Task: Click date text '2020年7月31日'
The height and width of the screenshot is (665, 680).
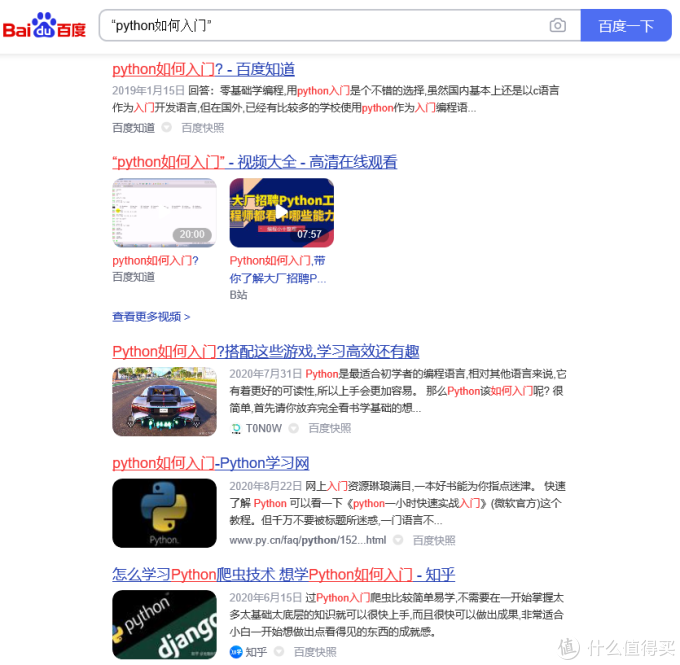Action: point(265,374)
